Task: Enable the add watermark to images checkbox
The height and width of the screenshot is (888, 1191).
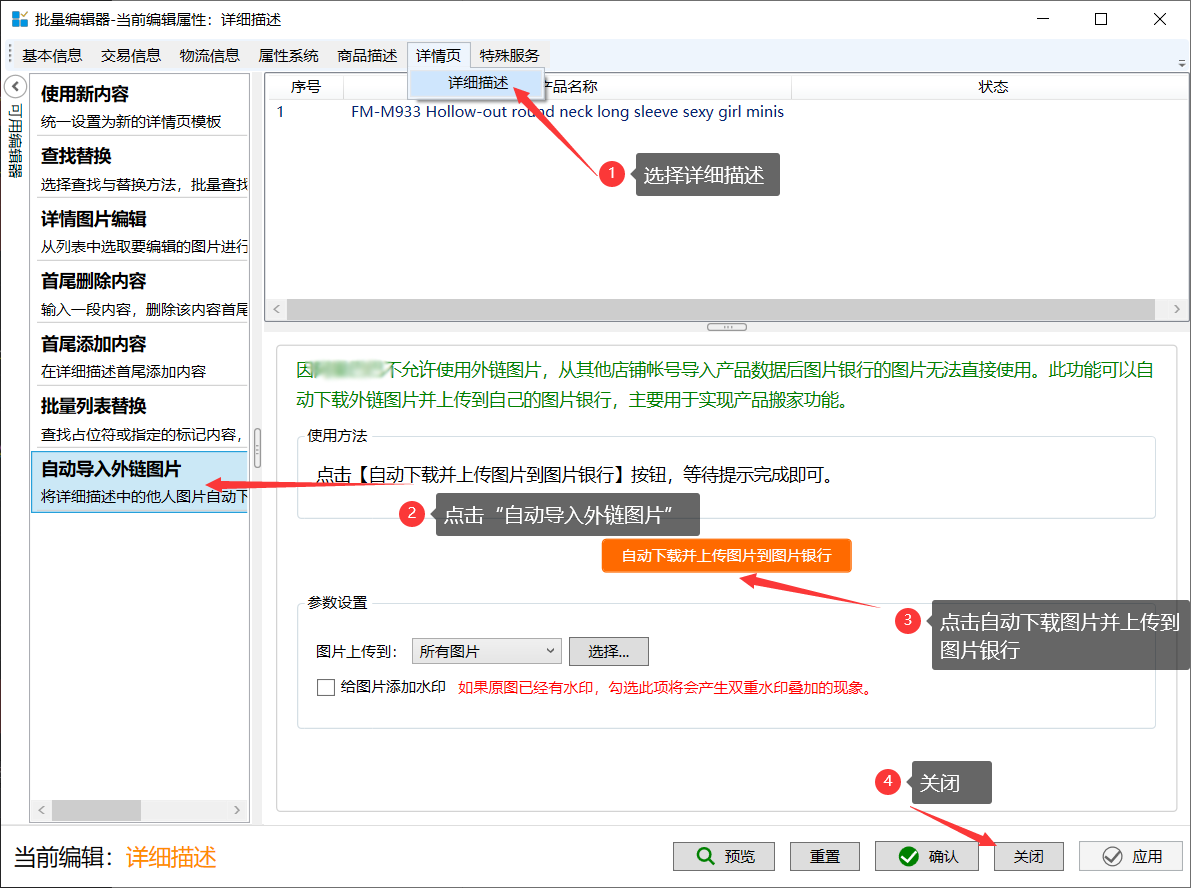Action: click(325, 687)
